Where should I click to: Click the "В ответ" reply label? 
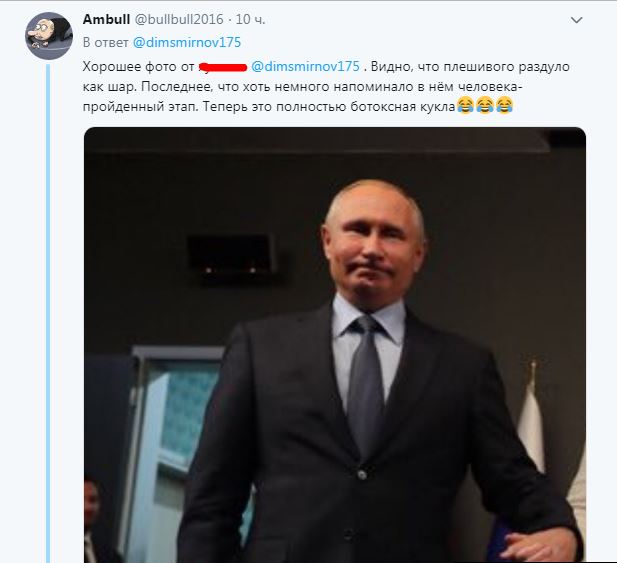coord(105,42)
